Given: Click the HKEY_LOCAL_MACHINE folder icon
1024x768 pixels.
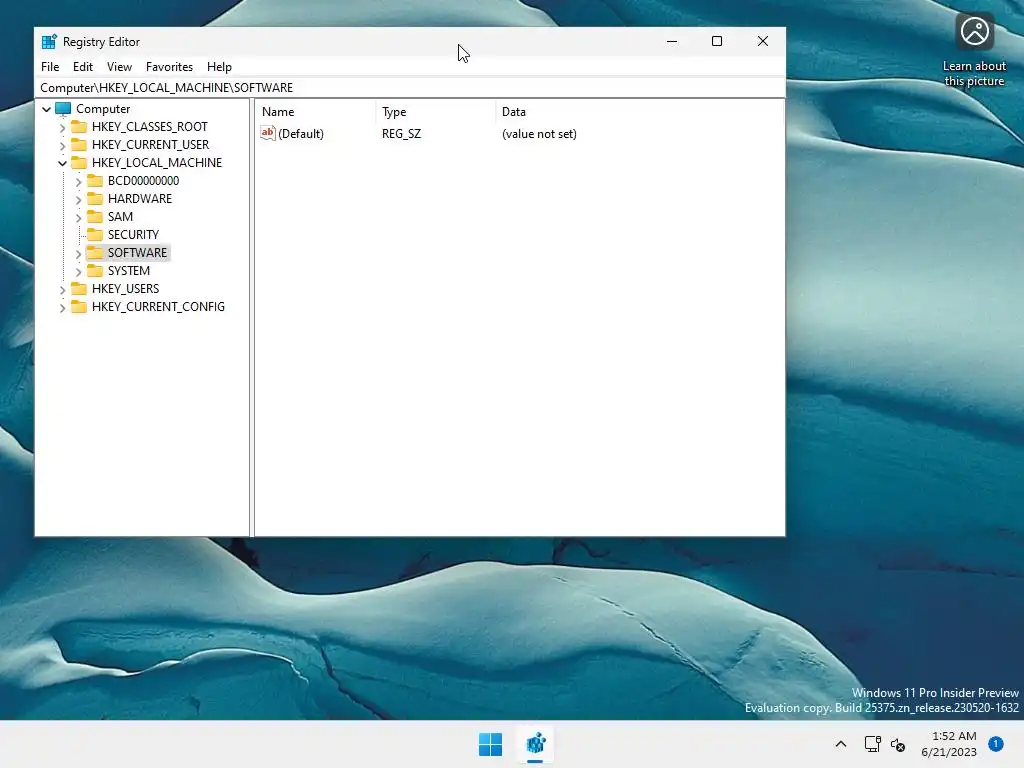Looking at the screenshot, I should coord(79,163).
